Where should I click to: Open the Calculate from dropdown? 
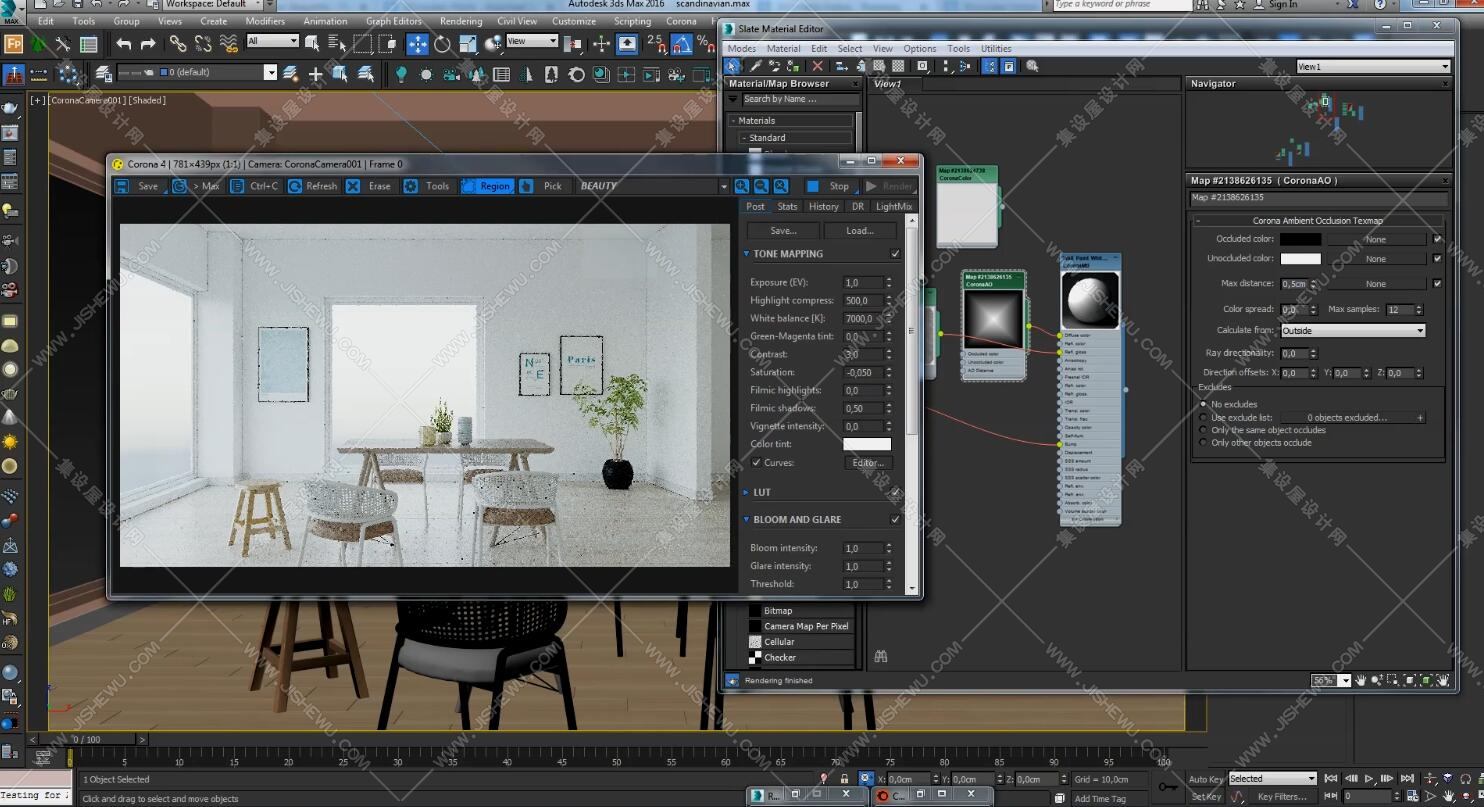[1353, 331]
